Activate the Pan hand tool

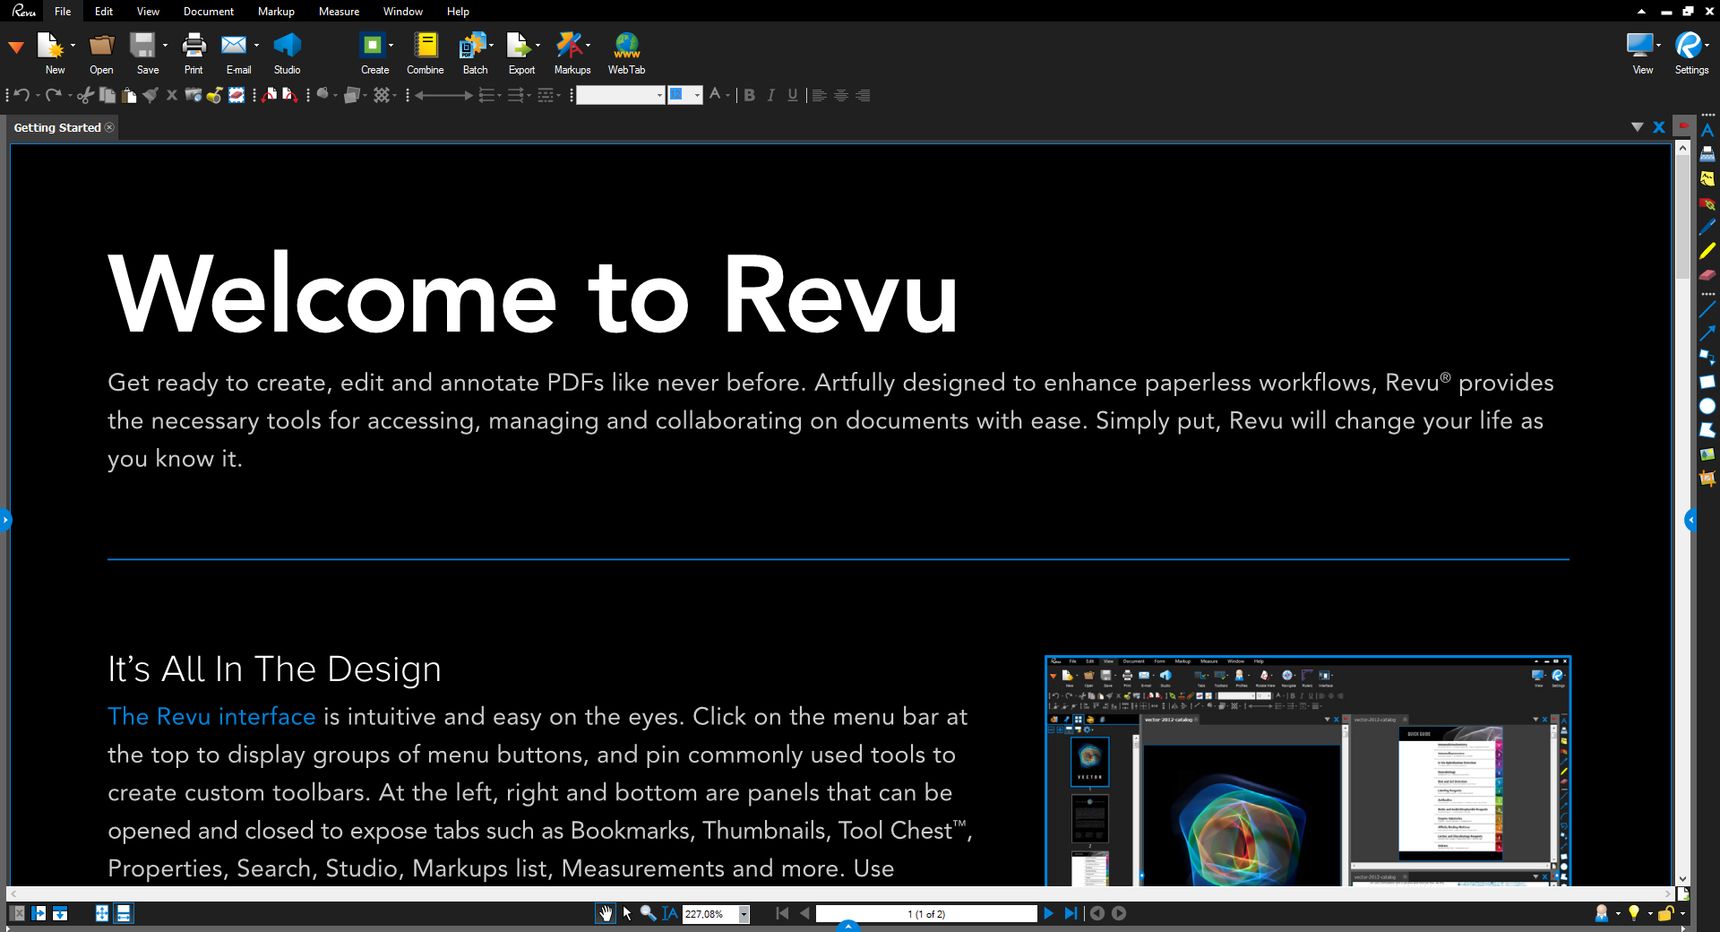click(x=605, y=913)
